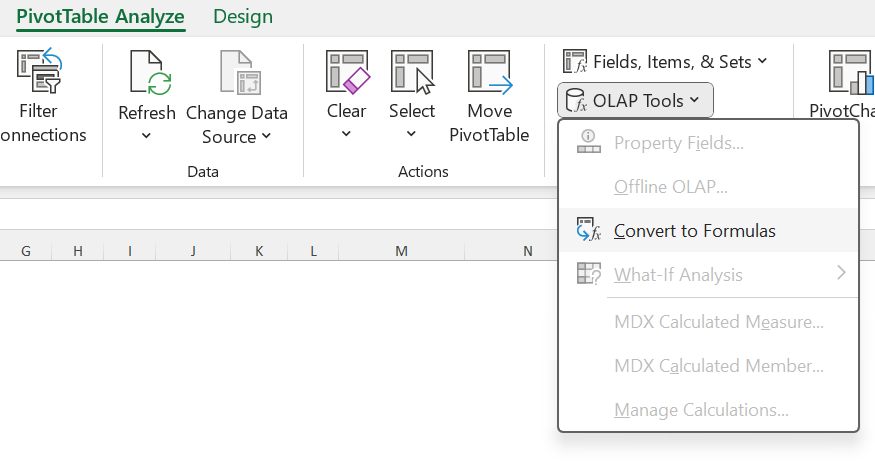Open the Change Data Source dropdown arrow
Viewport: 875px width, 466px height.
tap(266, 136)
